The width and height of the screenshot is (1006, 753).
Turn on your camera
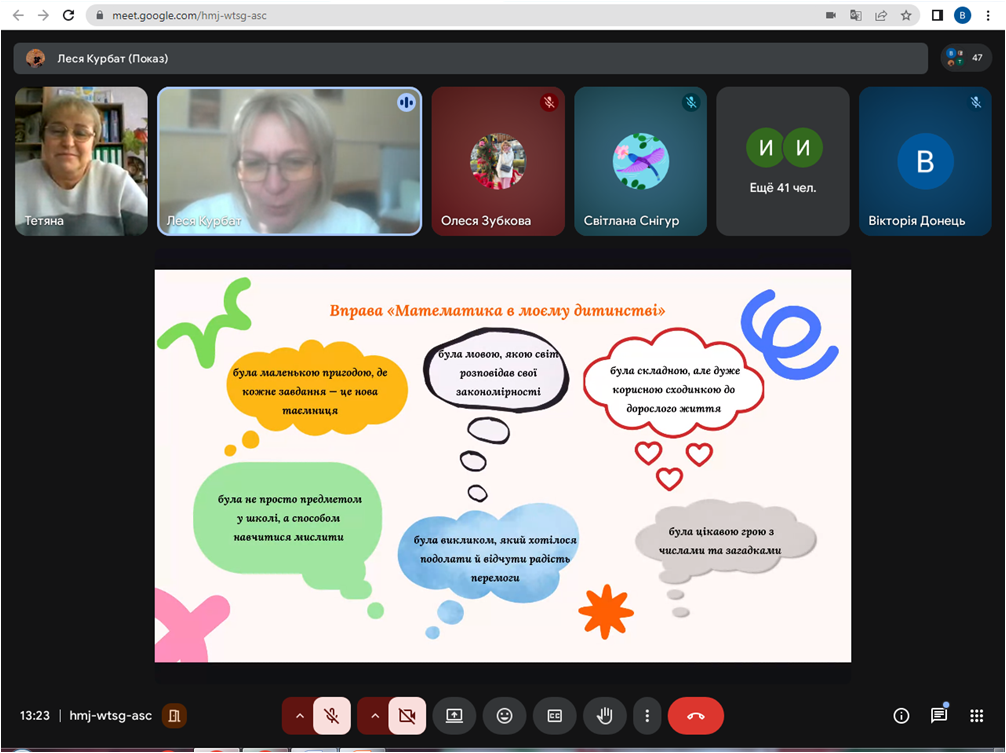(407, 716)
